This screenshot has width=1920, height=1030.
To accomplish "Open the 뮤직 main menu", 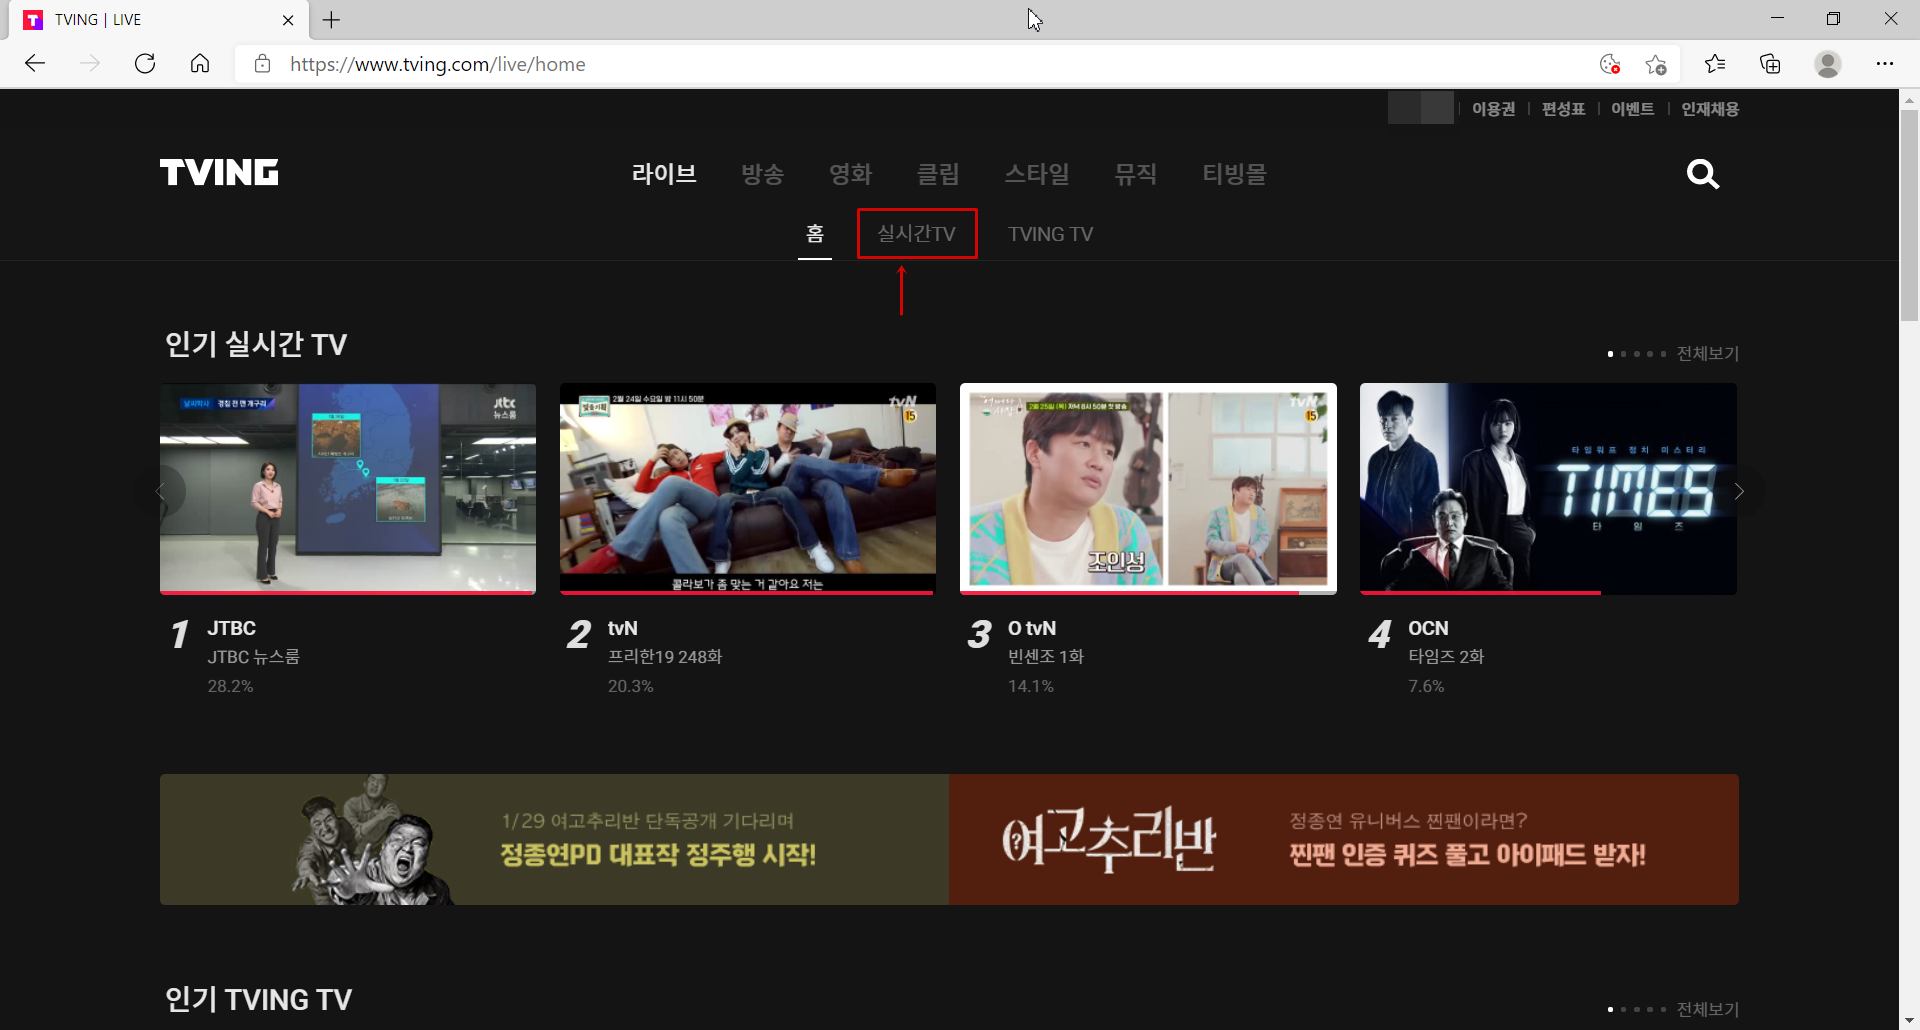I will click(1136, 174).
